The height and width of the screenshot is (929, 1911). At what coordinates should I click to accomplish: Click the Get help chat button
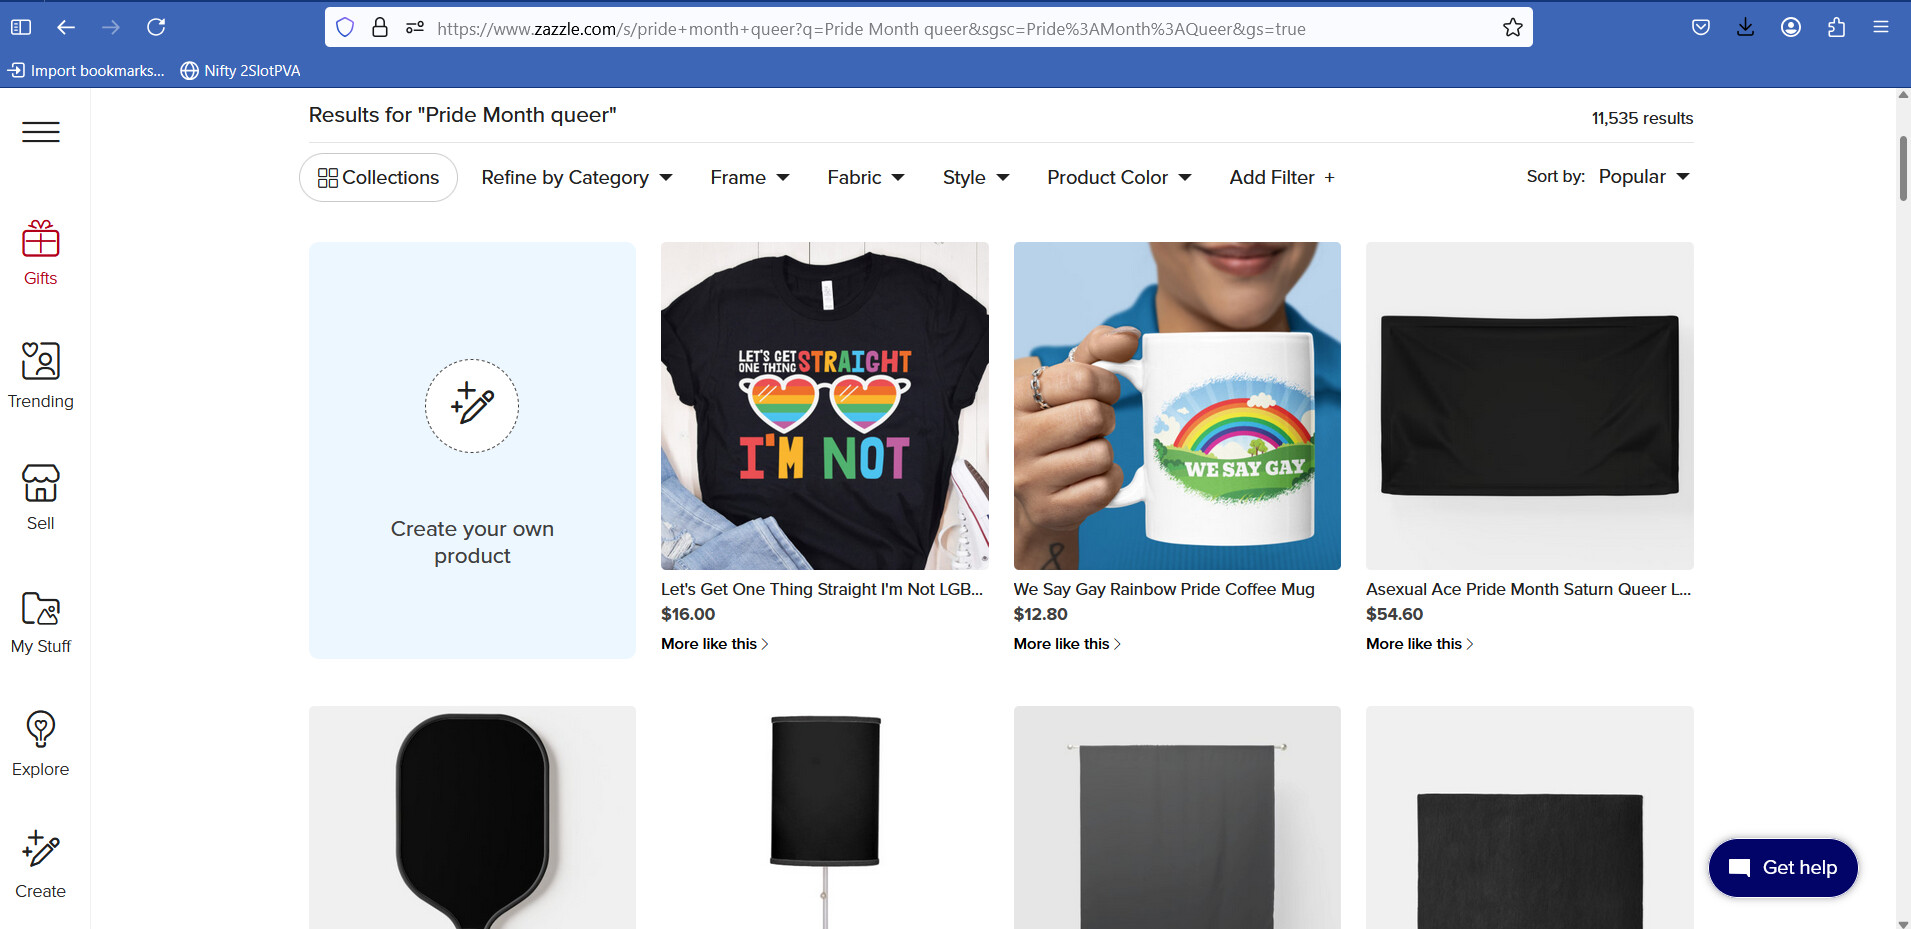coord(1783,867)
